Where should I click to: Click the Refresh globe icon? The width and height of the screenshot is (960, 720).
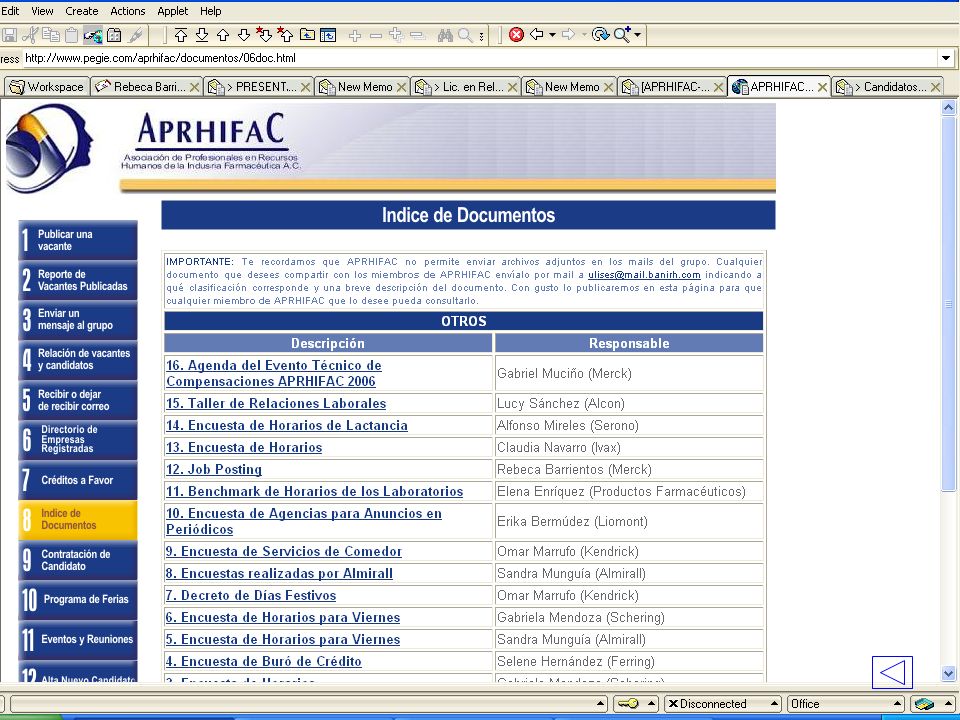(x=601, y=35)
